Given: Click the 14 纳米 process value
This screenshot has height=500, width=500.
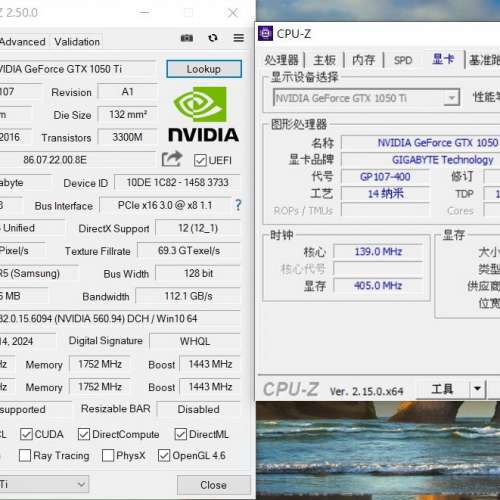Looking at the screenshot, I should point(385,193).
